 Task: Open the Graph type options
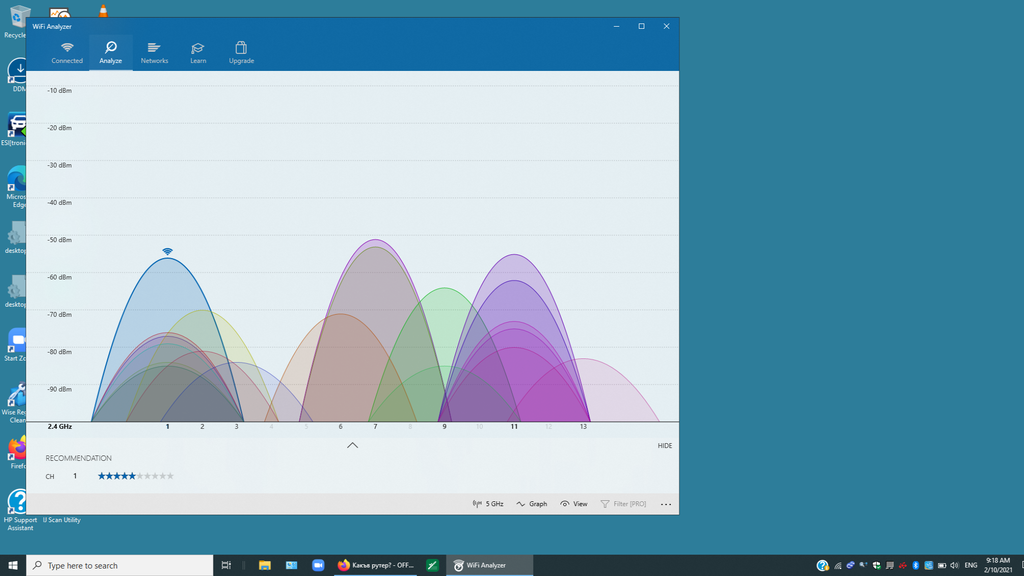(532, 504)
